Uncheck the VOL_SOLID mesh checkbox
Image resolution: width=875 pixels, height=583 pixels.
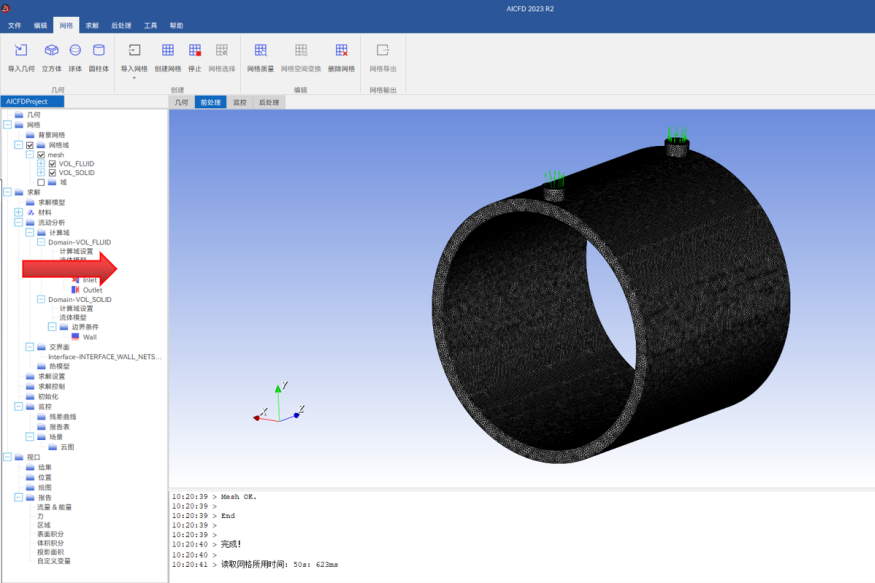pos(52,172)
